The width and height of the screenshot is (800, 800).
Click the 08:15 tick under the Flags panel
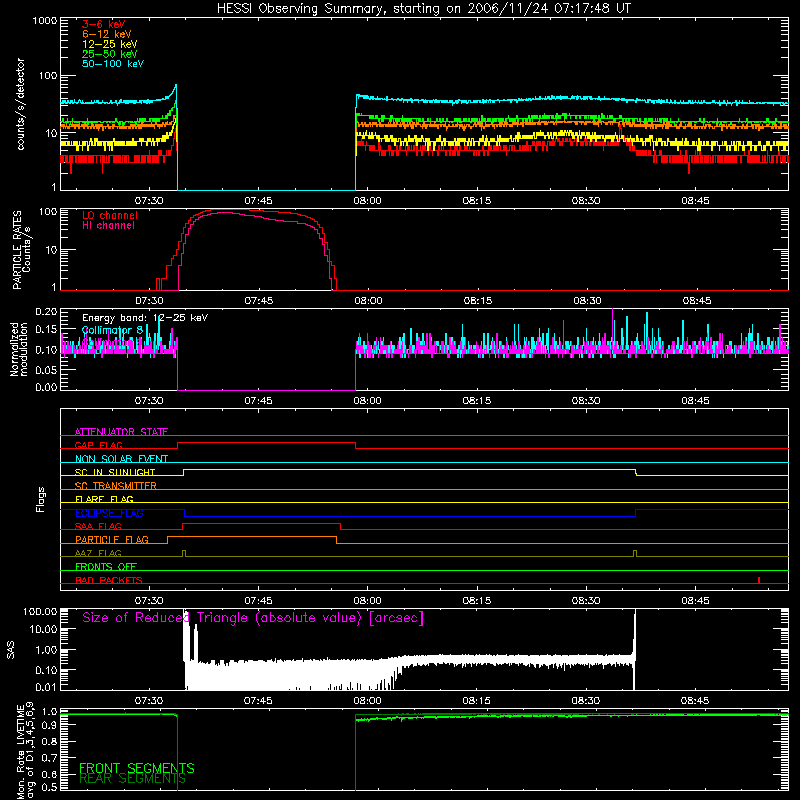(477, 601)
